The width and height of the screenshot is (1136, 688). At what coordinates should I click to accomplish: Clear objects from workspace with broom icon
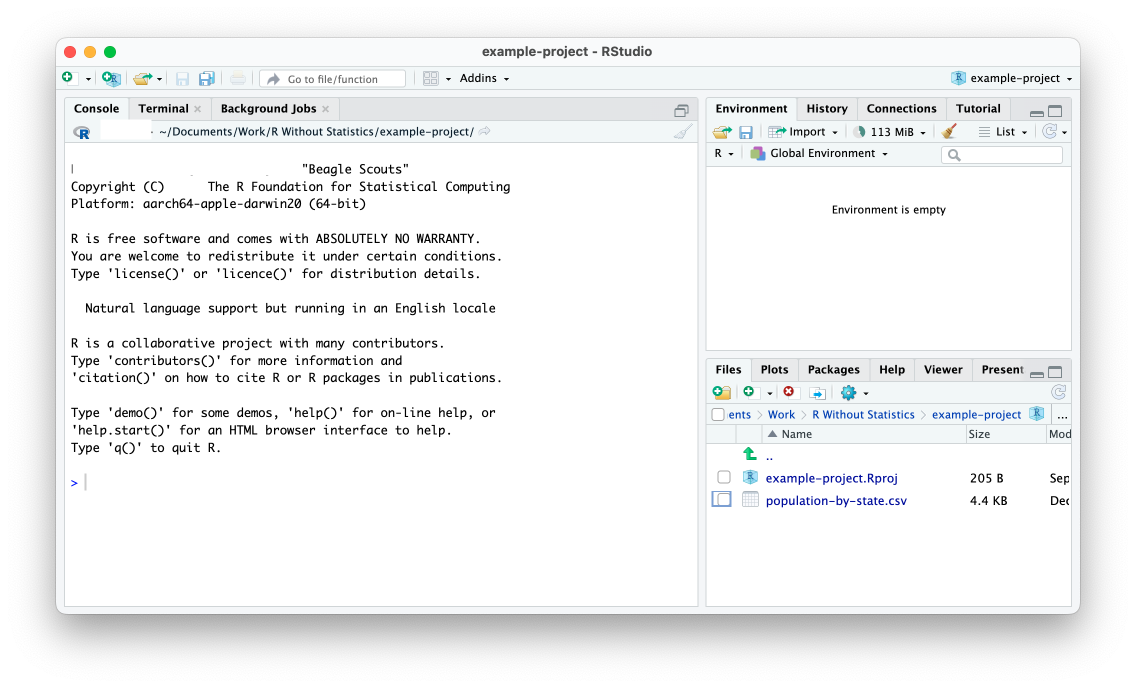(950, 131)
